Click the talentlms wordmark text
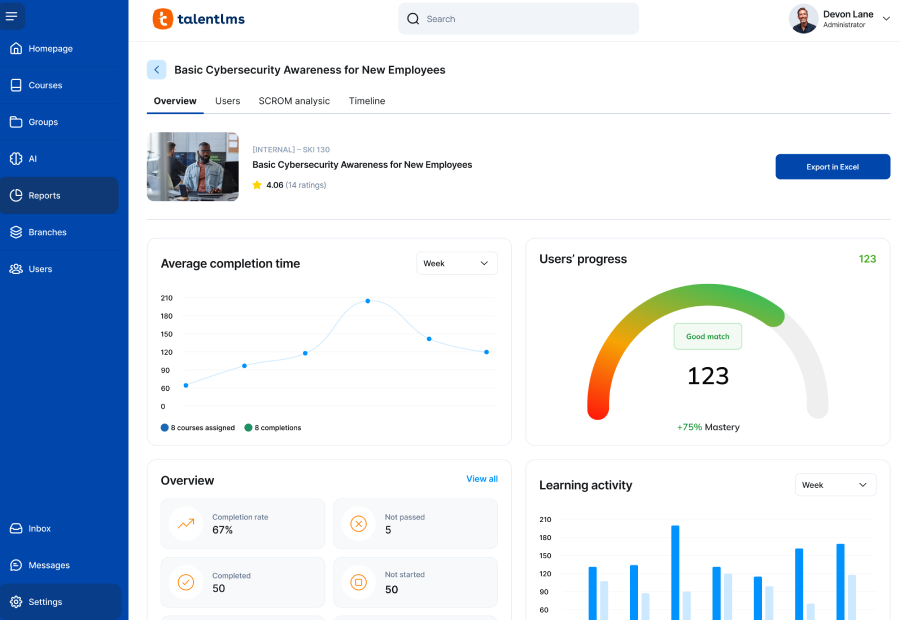This screenshot has height=620, width=900. [x=211, y=19]
